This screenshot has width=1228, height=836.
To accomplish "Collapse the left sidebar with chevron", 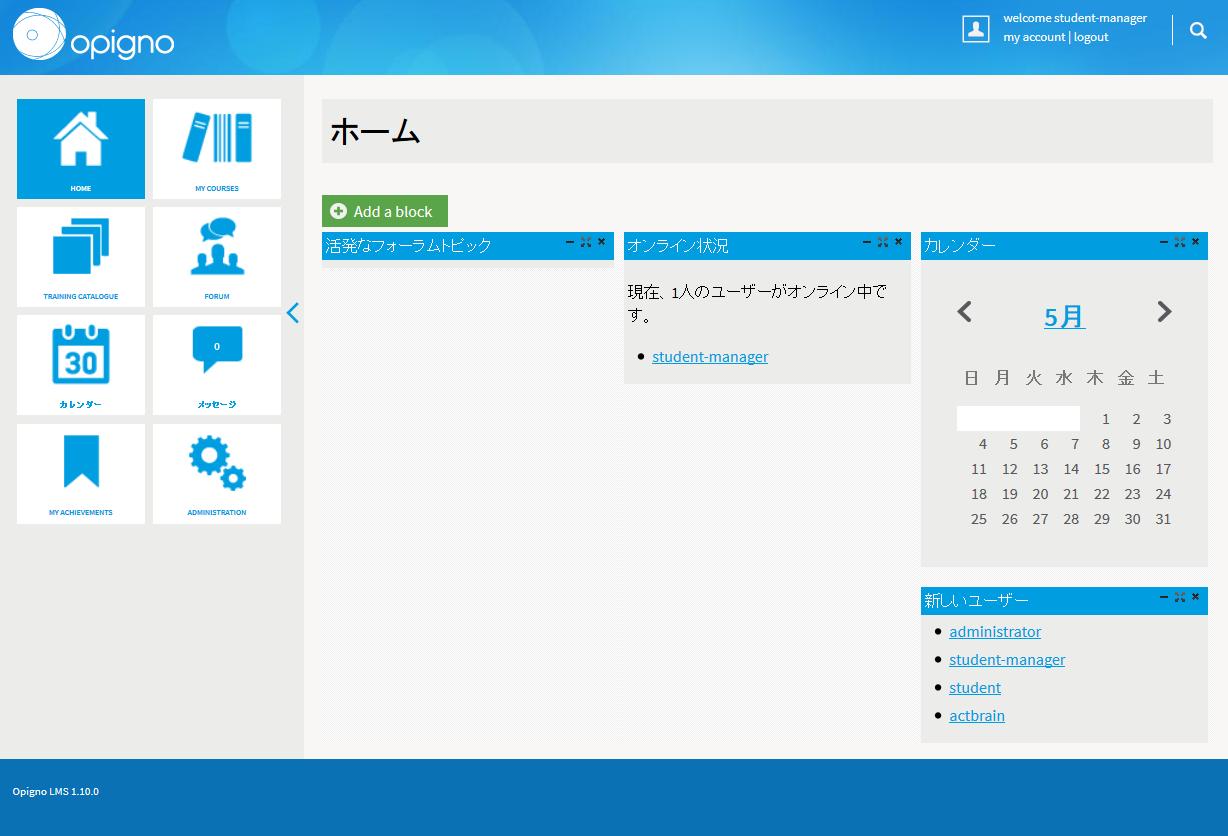I will point(292,313).
